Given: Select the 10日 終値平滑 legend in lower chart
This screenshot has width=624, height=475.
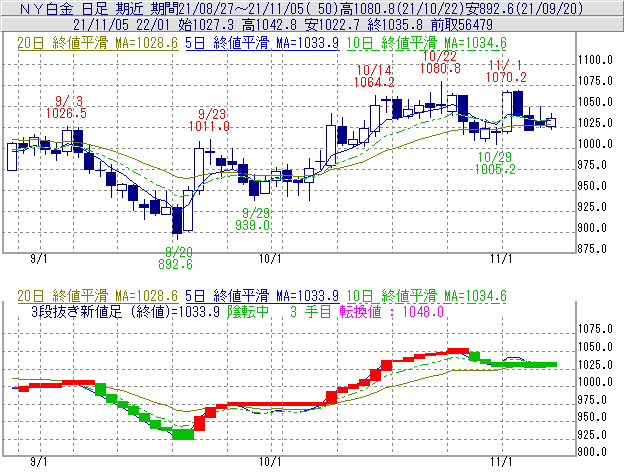Looking at the screenshot, I should [x=427, y=296].
